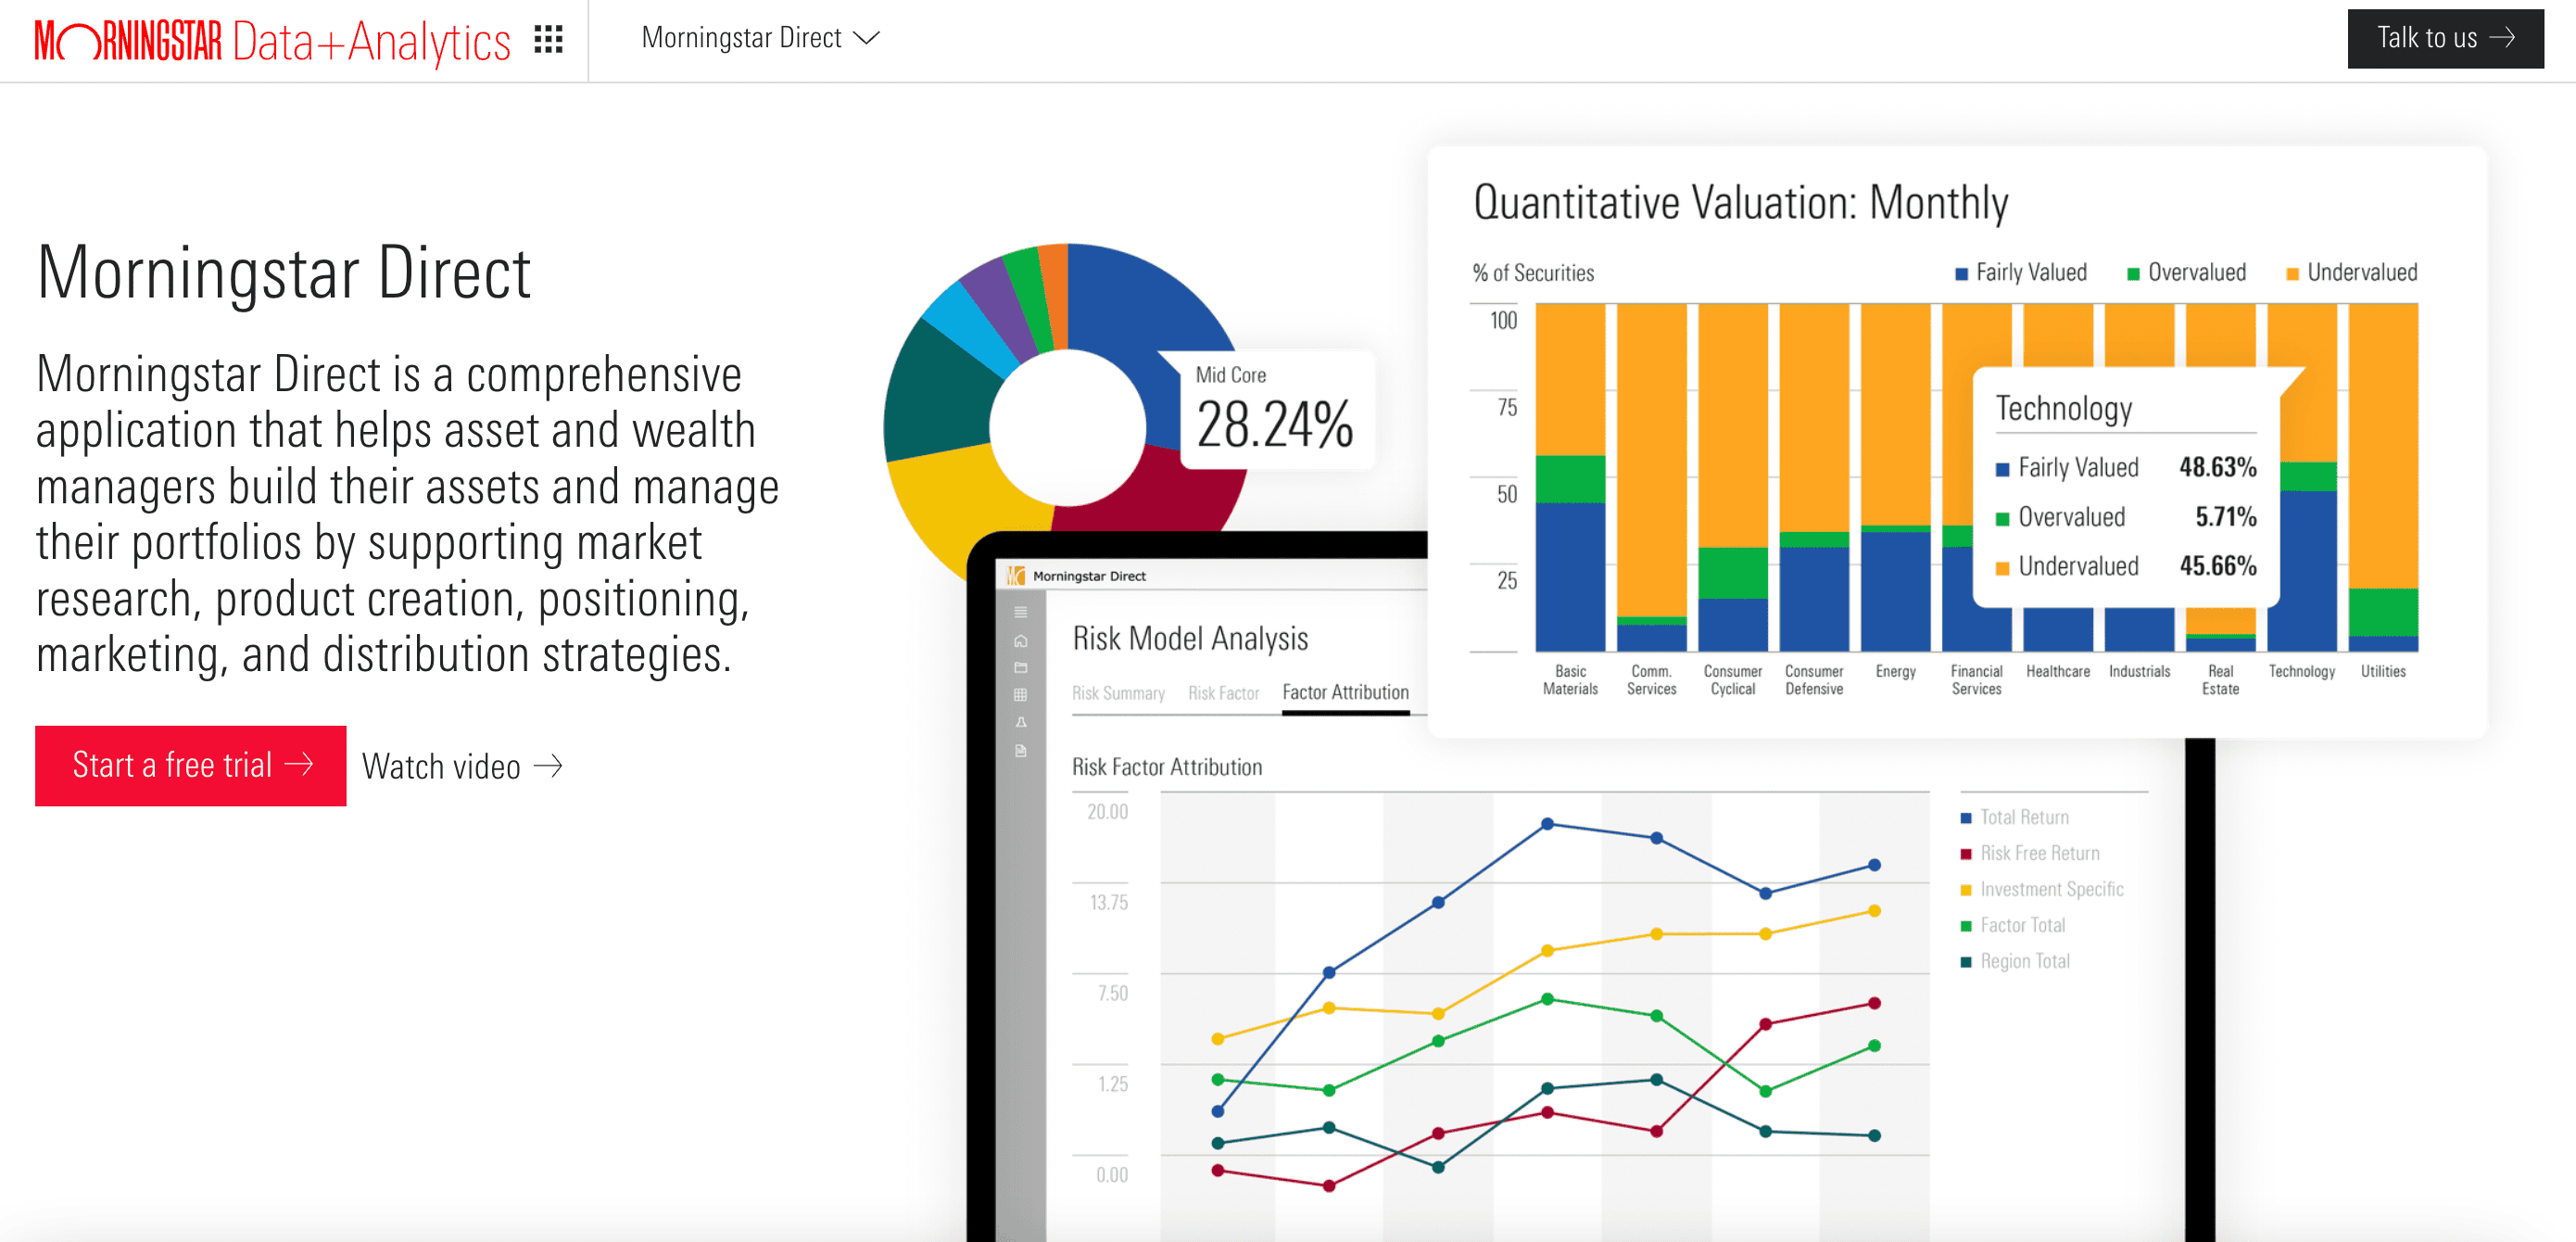Click the Investment Specific legend entry
Screen dimensions: 2576x1242
[2041, 889]
